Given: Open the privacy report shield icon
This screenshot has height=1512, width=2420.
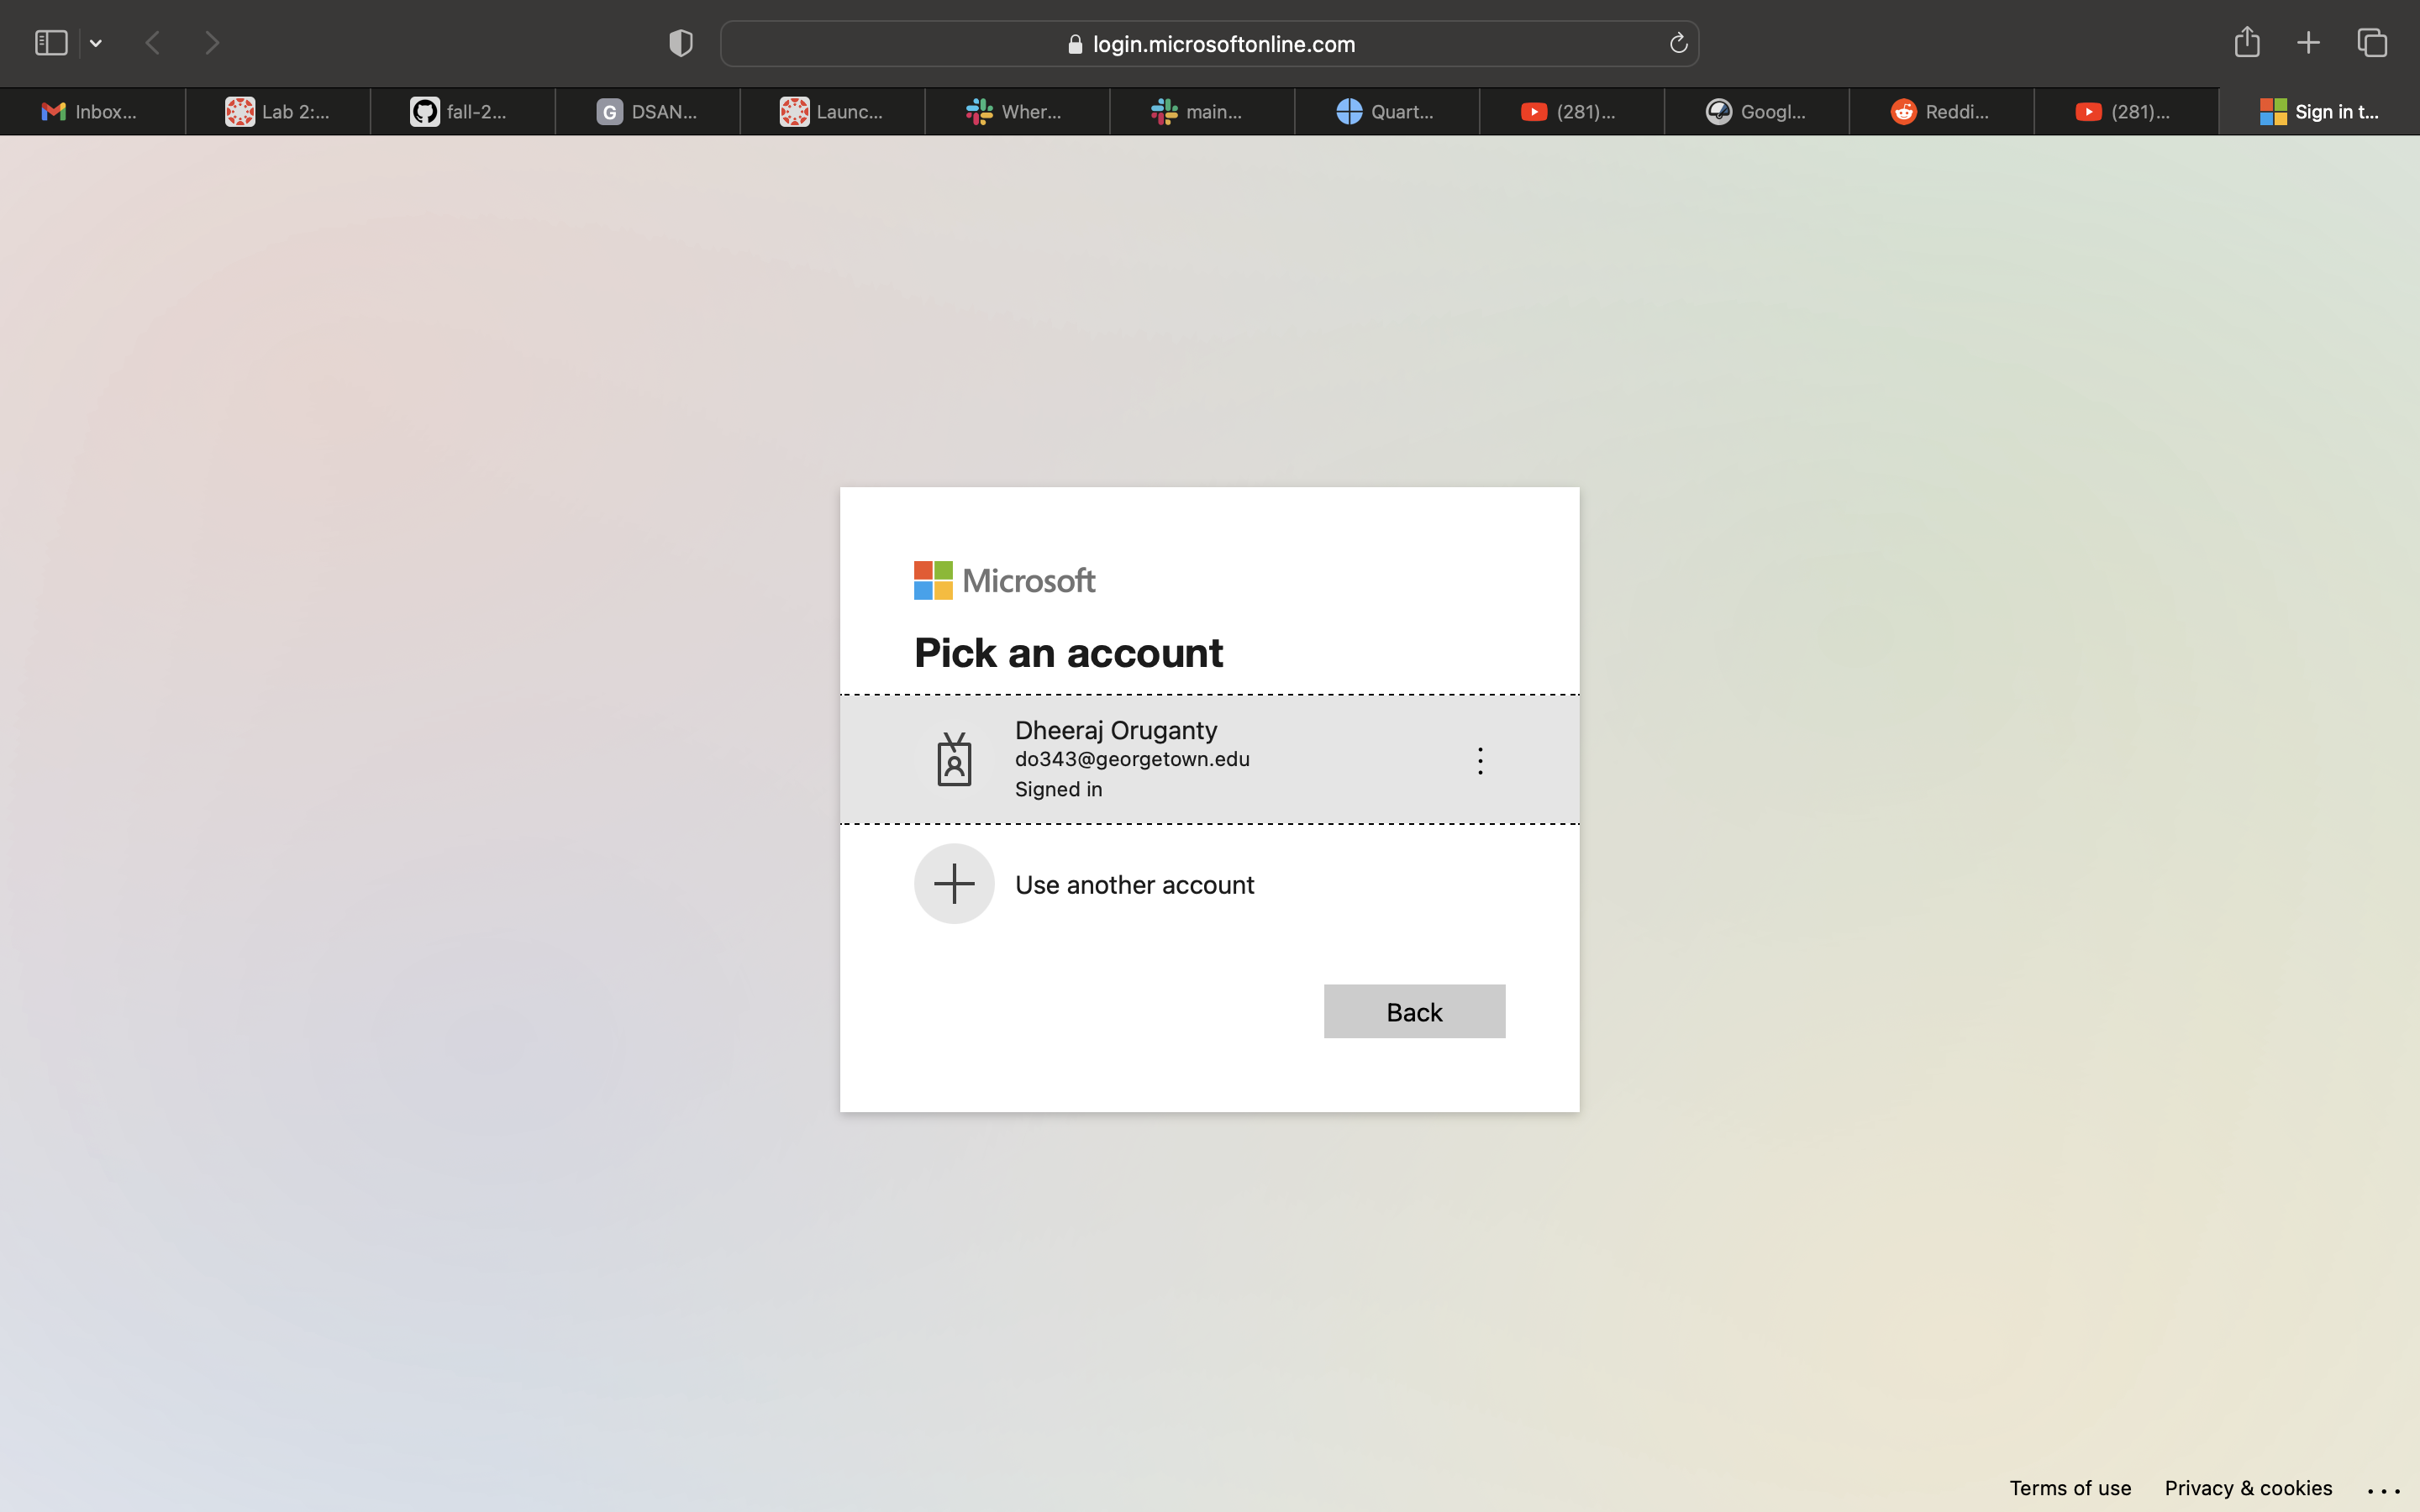Looking at the screenshot, I should click(x=681, y=43).
